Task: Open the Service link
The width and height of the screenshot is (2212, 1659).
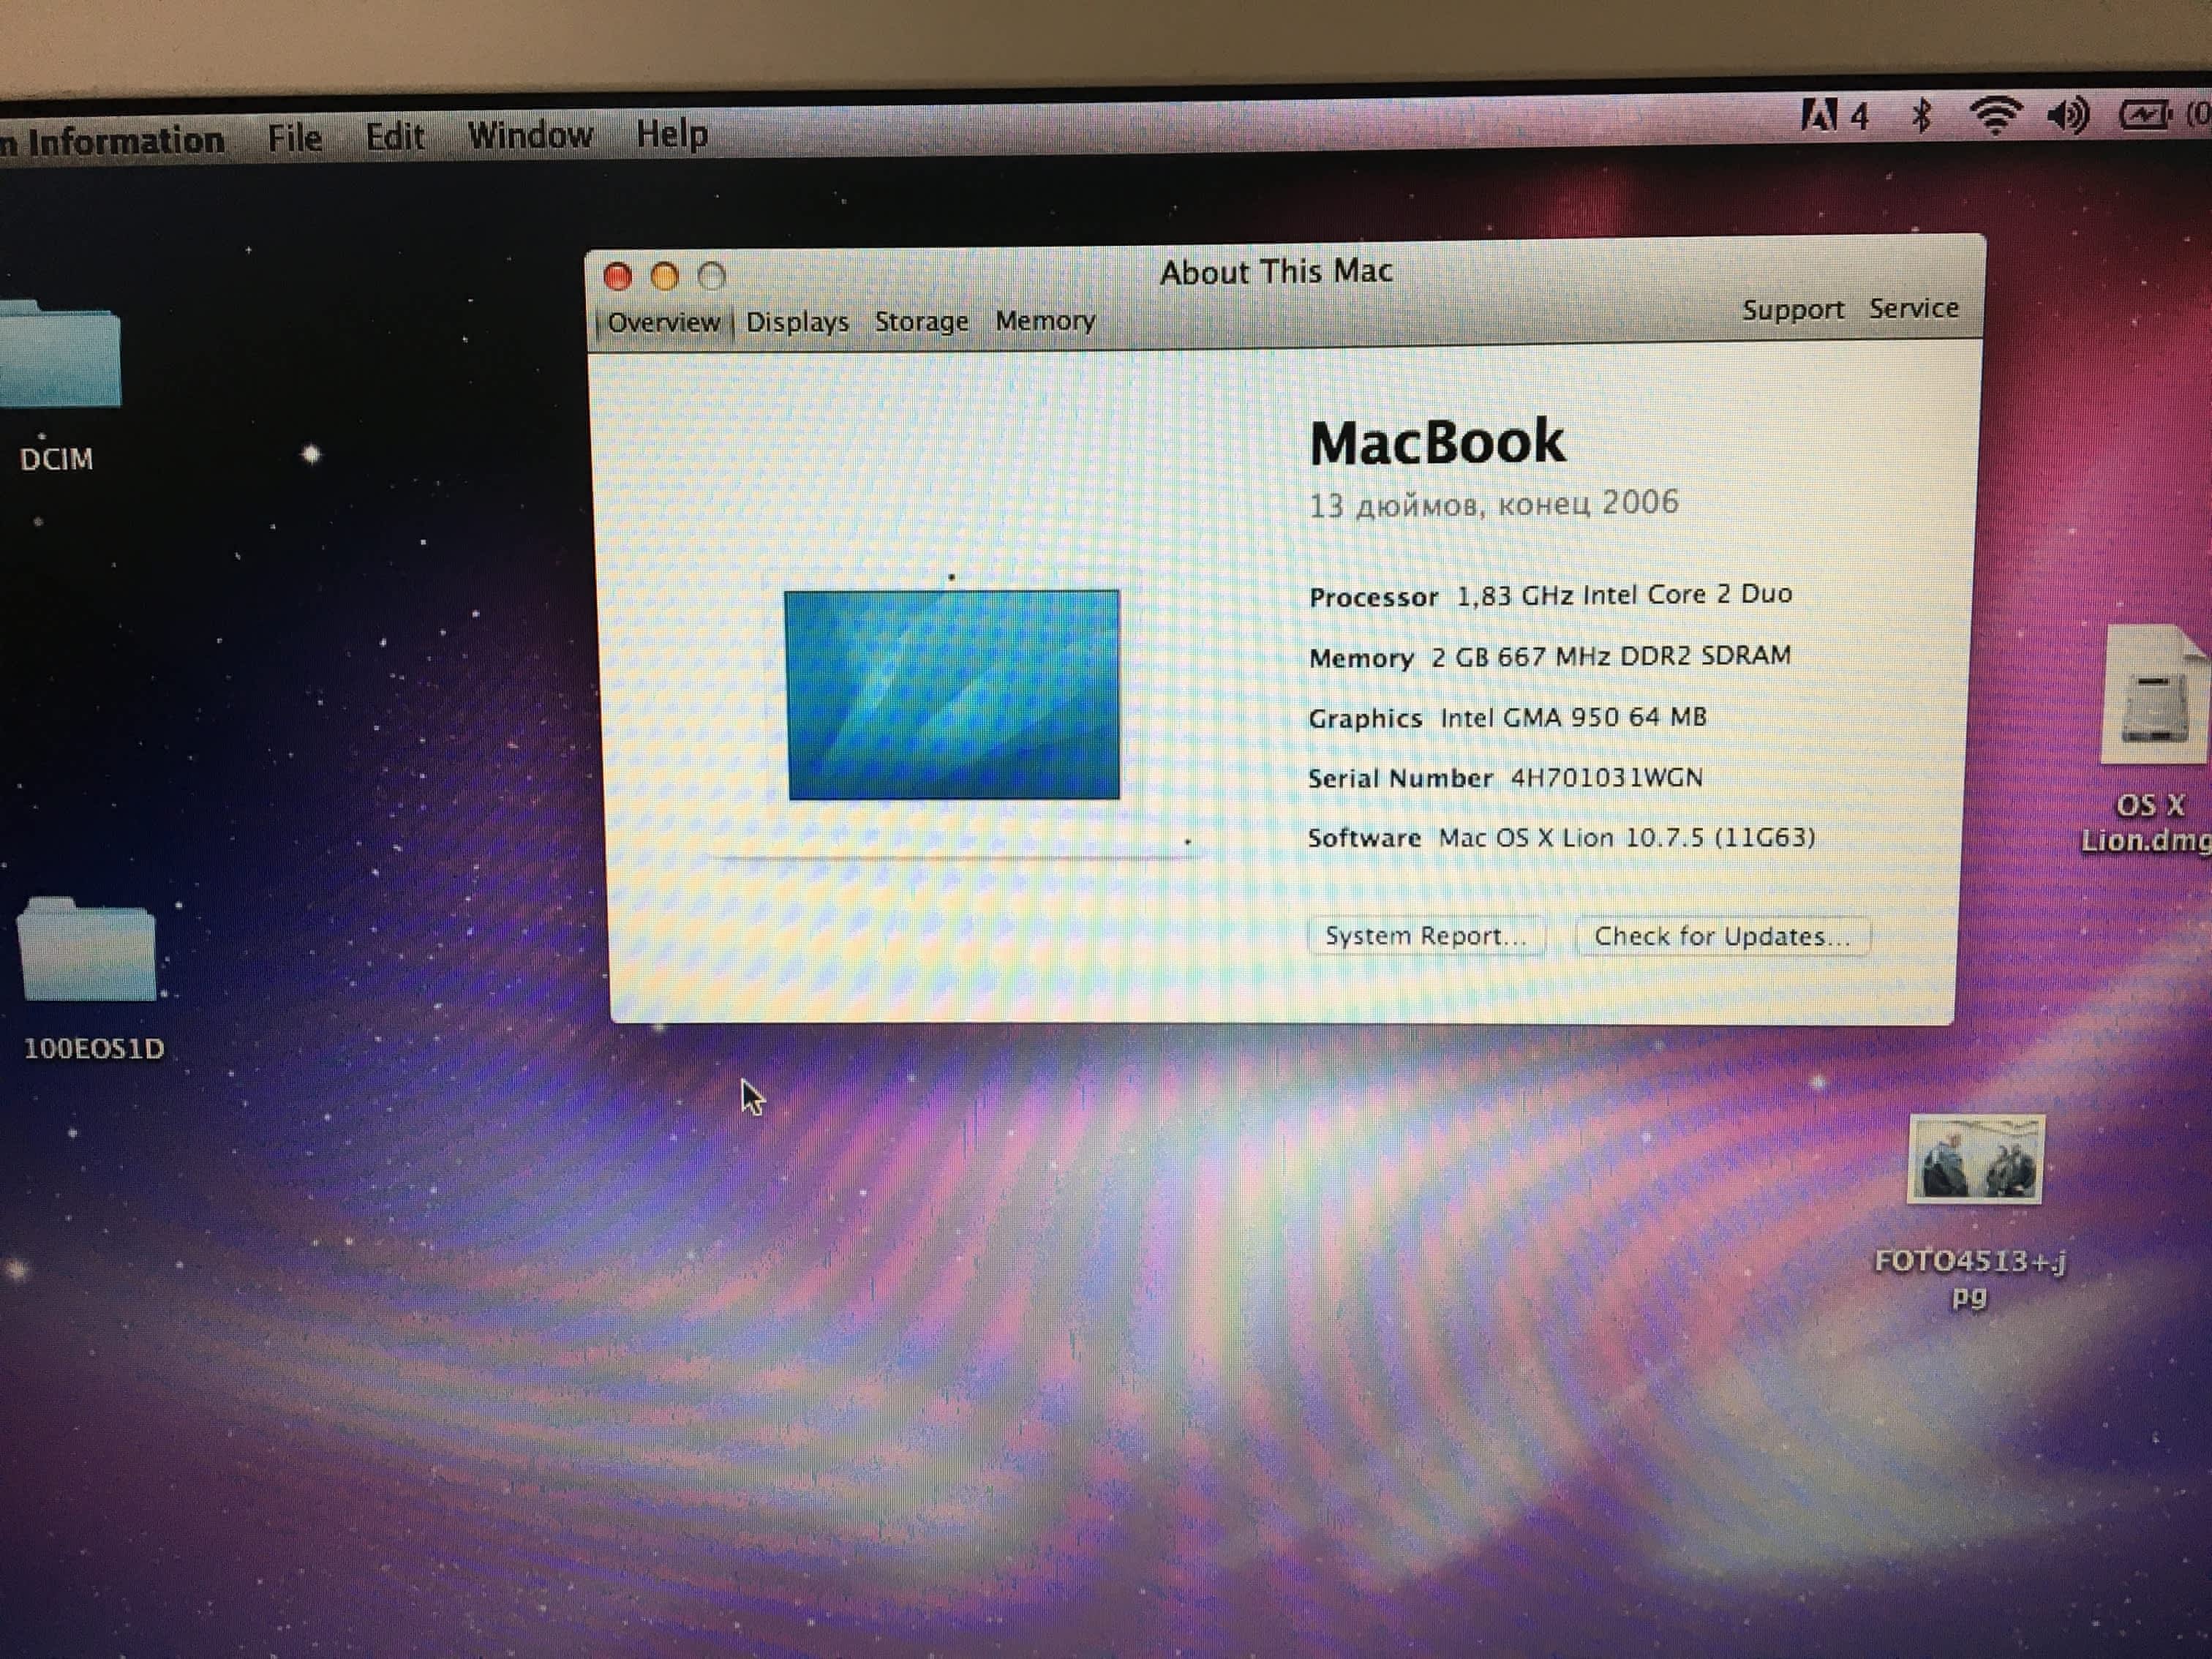Action: [1913, 308]
